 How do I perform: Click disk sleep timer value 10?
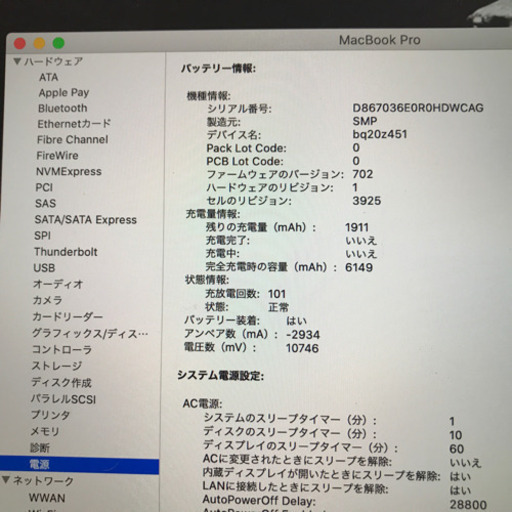[x=456, y=435]
